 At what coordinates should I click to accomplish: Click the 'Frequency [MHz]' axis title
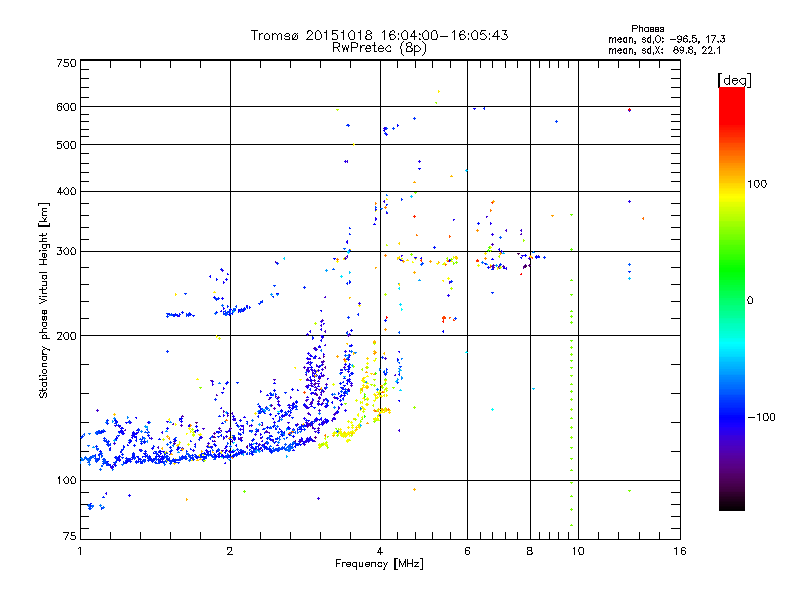coord(379,564)
